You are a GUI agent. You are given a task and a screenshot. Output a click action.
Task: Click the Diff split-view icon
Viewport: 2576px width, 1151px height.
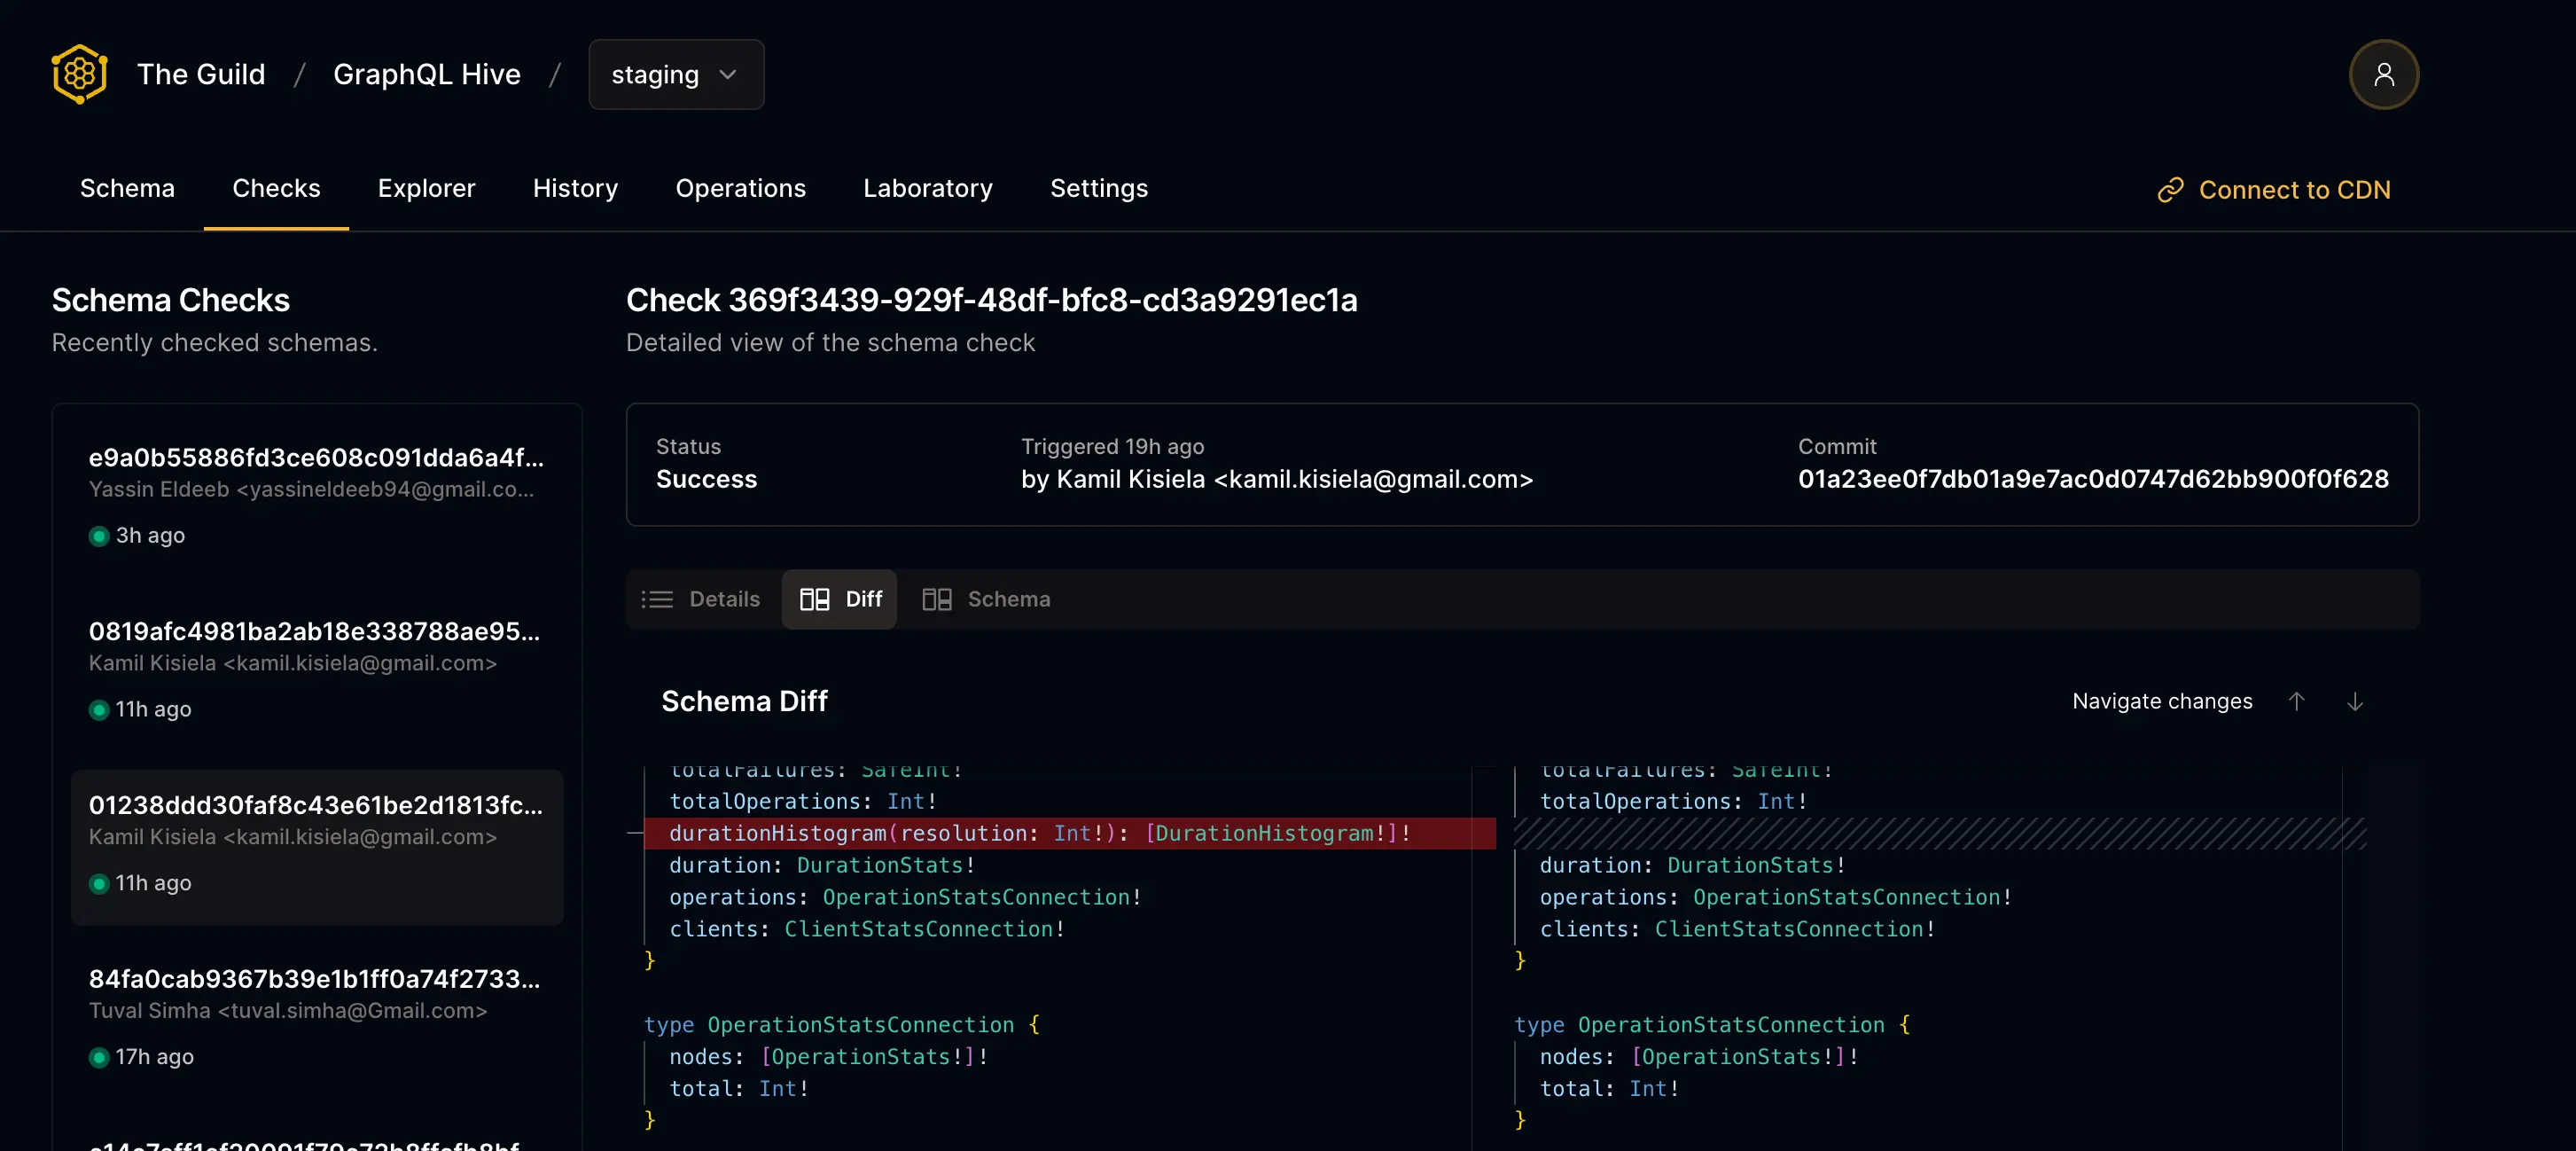pyautogui.click(x=814, y=599)
